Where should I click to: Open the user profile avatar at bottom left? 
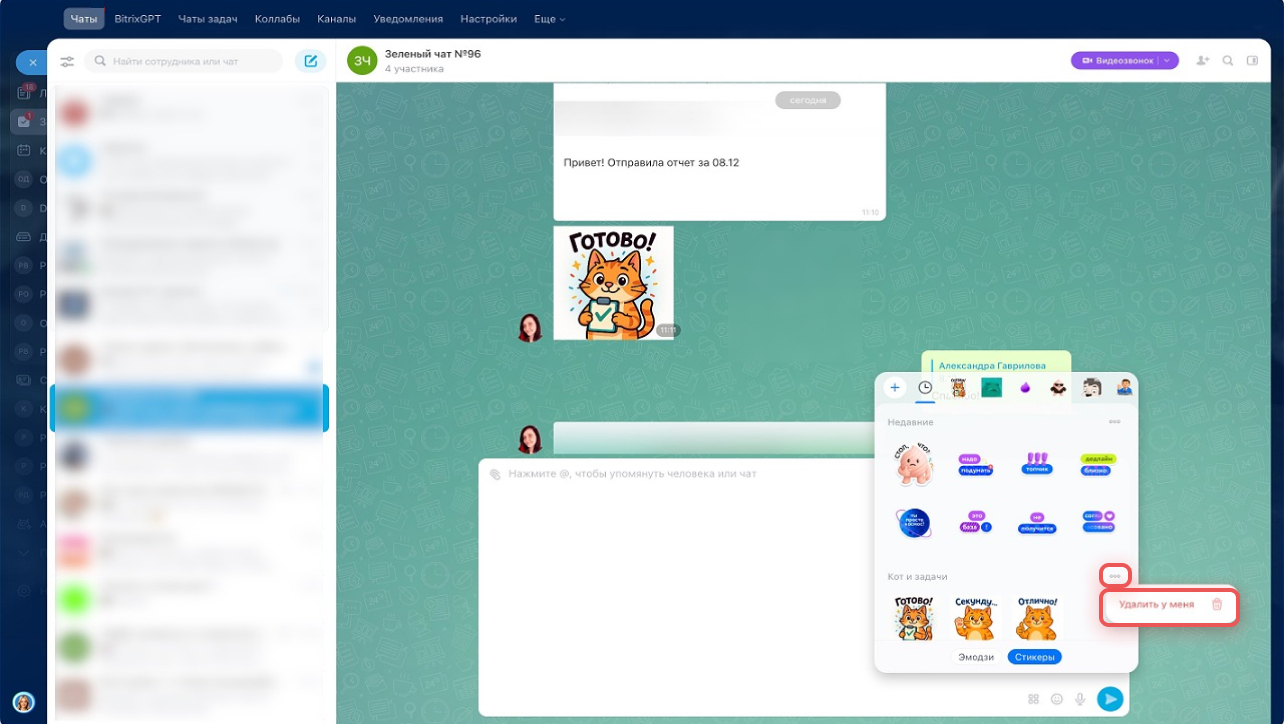coord(24,702)
